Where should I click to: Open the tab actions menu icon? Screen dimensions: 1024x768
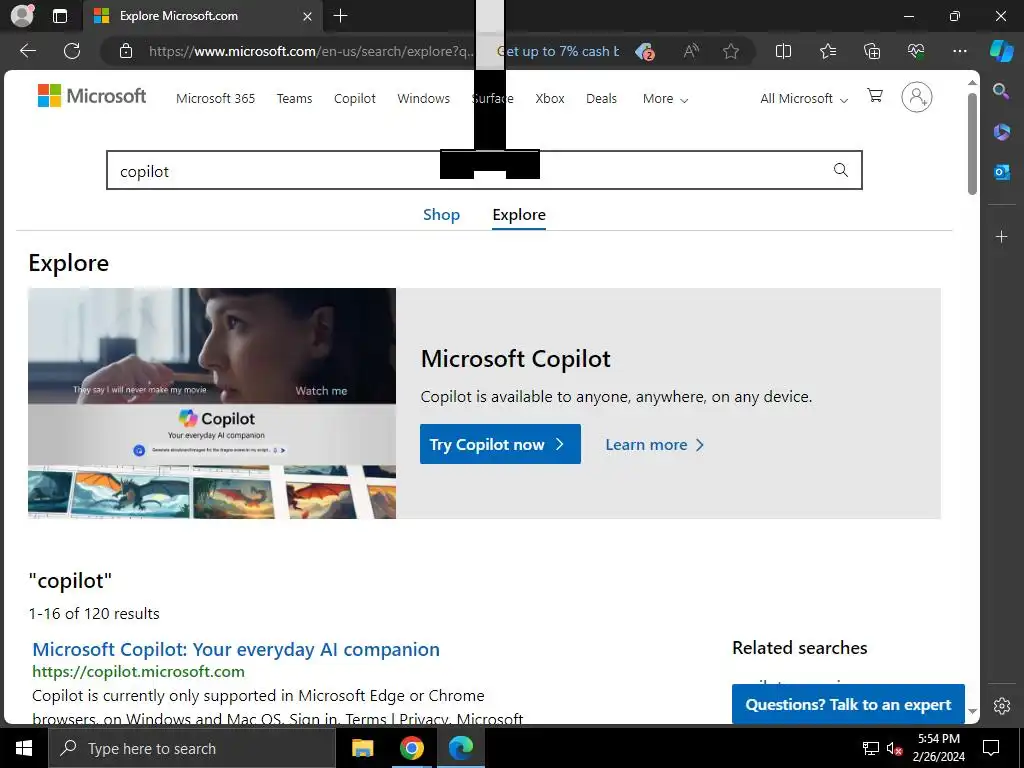pyautogui.click(x=59, y=16)
